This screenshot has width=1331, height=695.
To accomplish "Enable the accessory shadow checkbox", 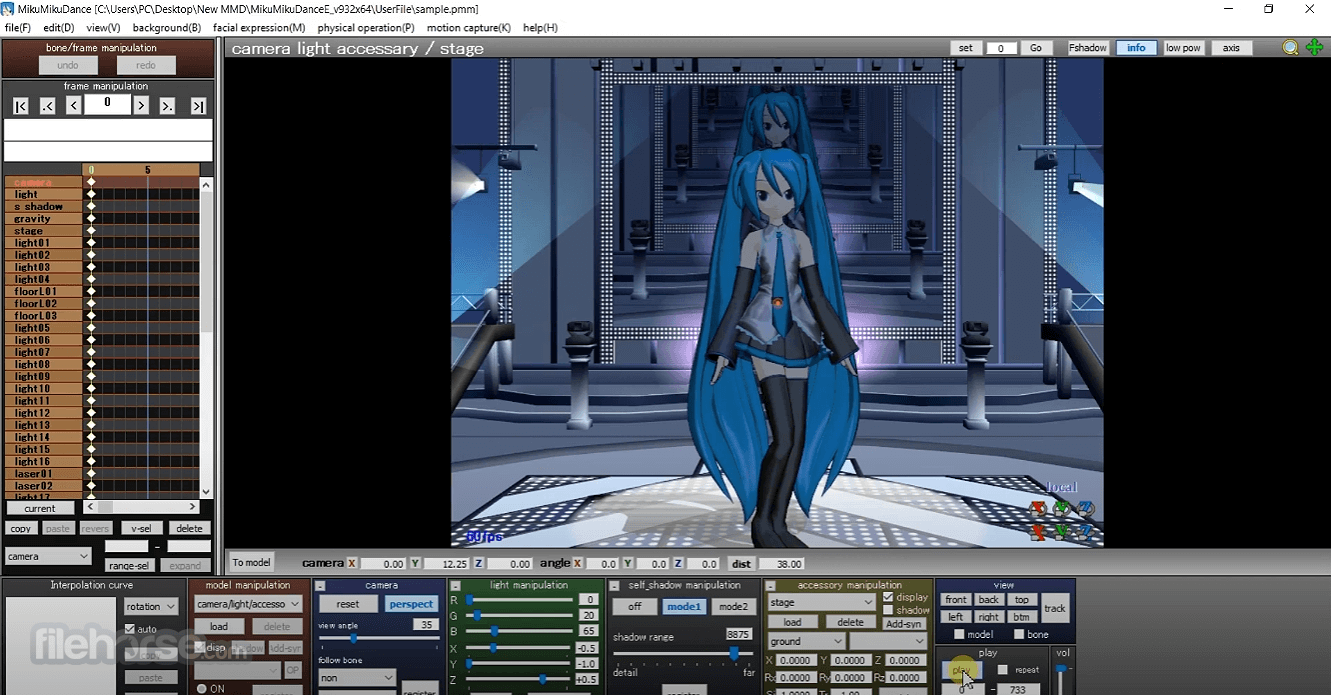I will coord(888,610).
